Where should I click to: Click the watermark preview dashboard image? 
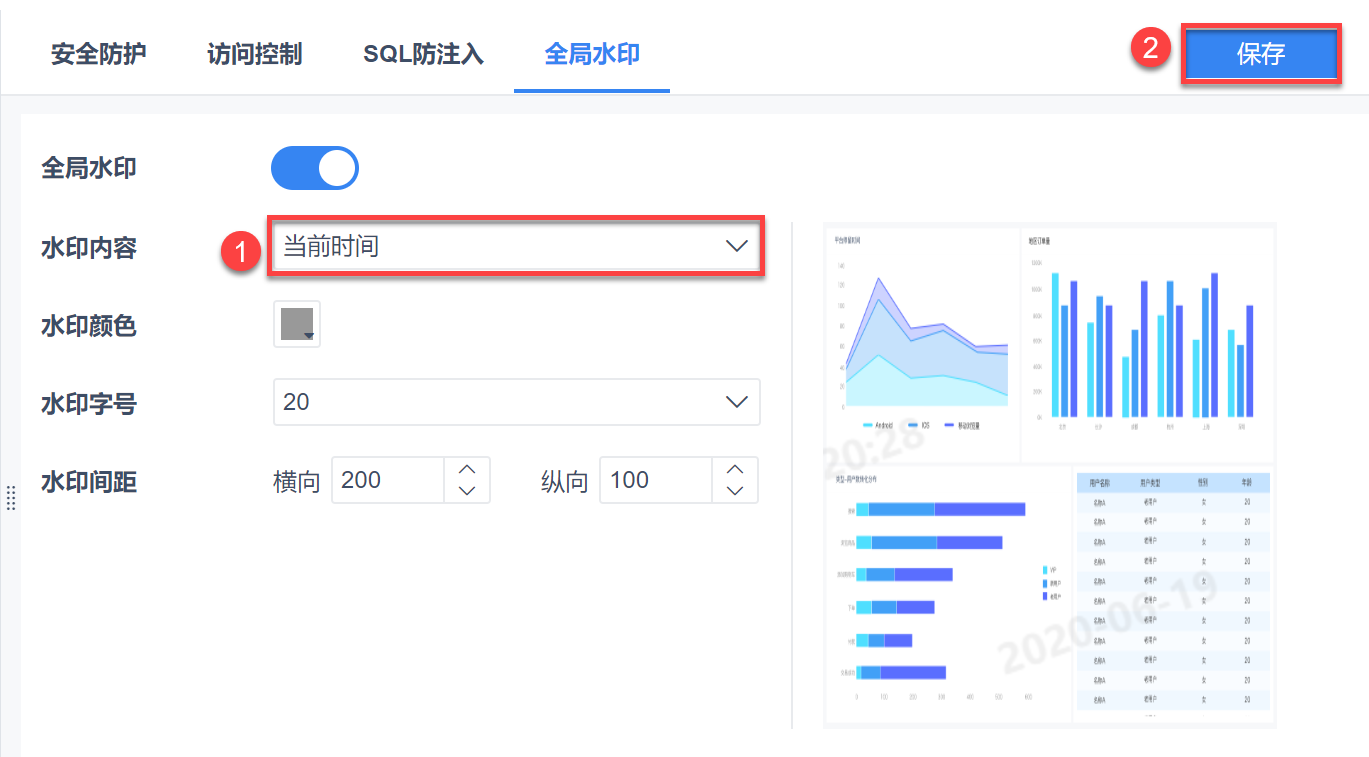[1049, 475]
